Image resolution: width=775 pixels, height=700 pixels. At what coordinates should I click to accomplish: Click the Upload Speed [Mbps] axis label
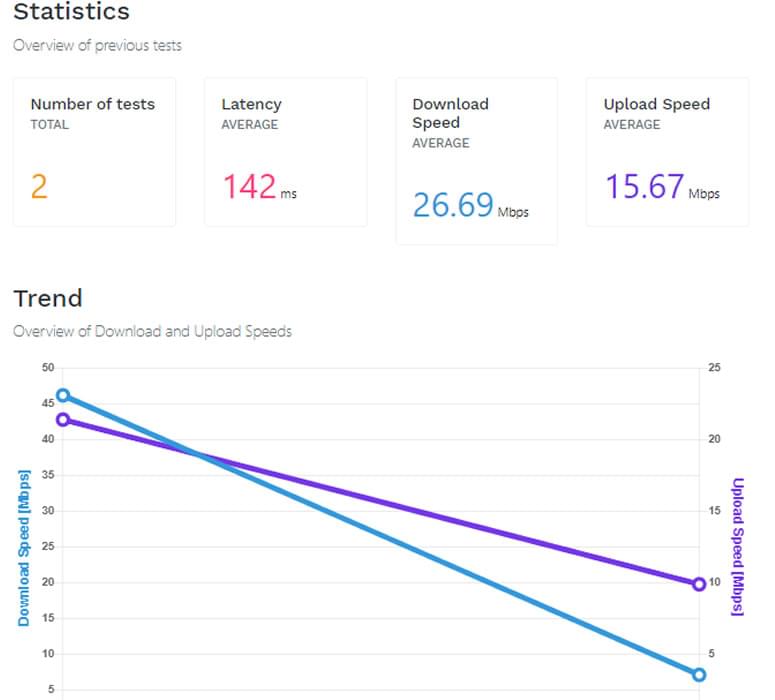click(737, 547)
